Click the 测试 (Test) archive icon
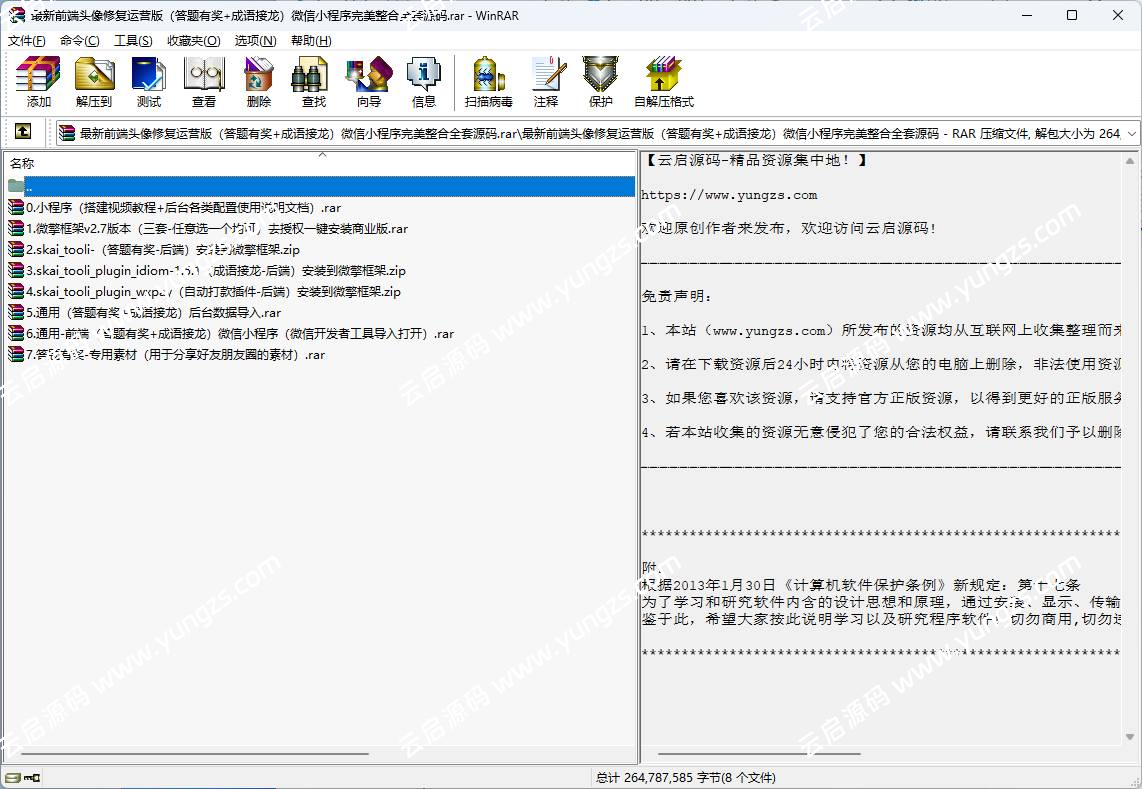 (148, 80)
